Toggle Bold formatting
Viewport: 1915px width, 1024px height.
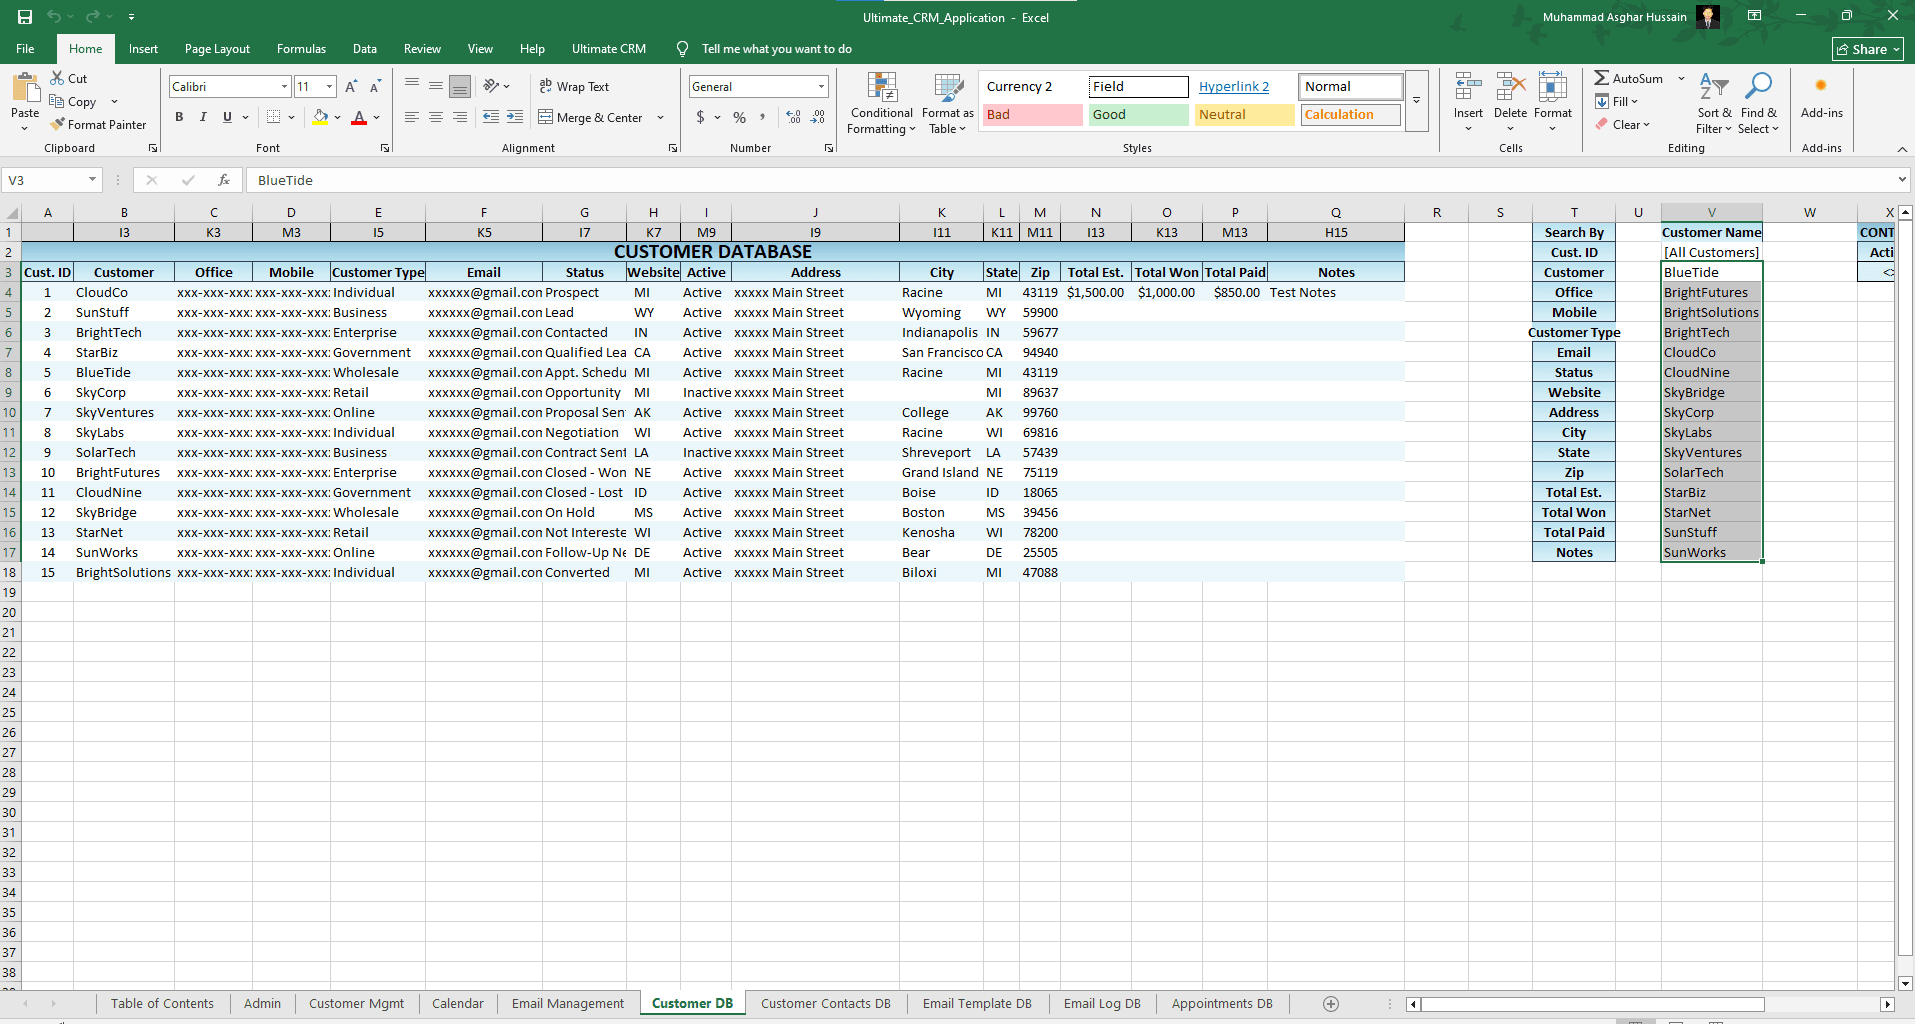pyautogui.click(x=179, y=117)
